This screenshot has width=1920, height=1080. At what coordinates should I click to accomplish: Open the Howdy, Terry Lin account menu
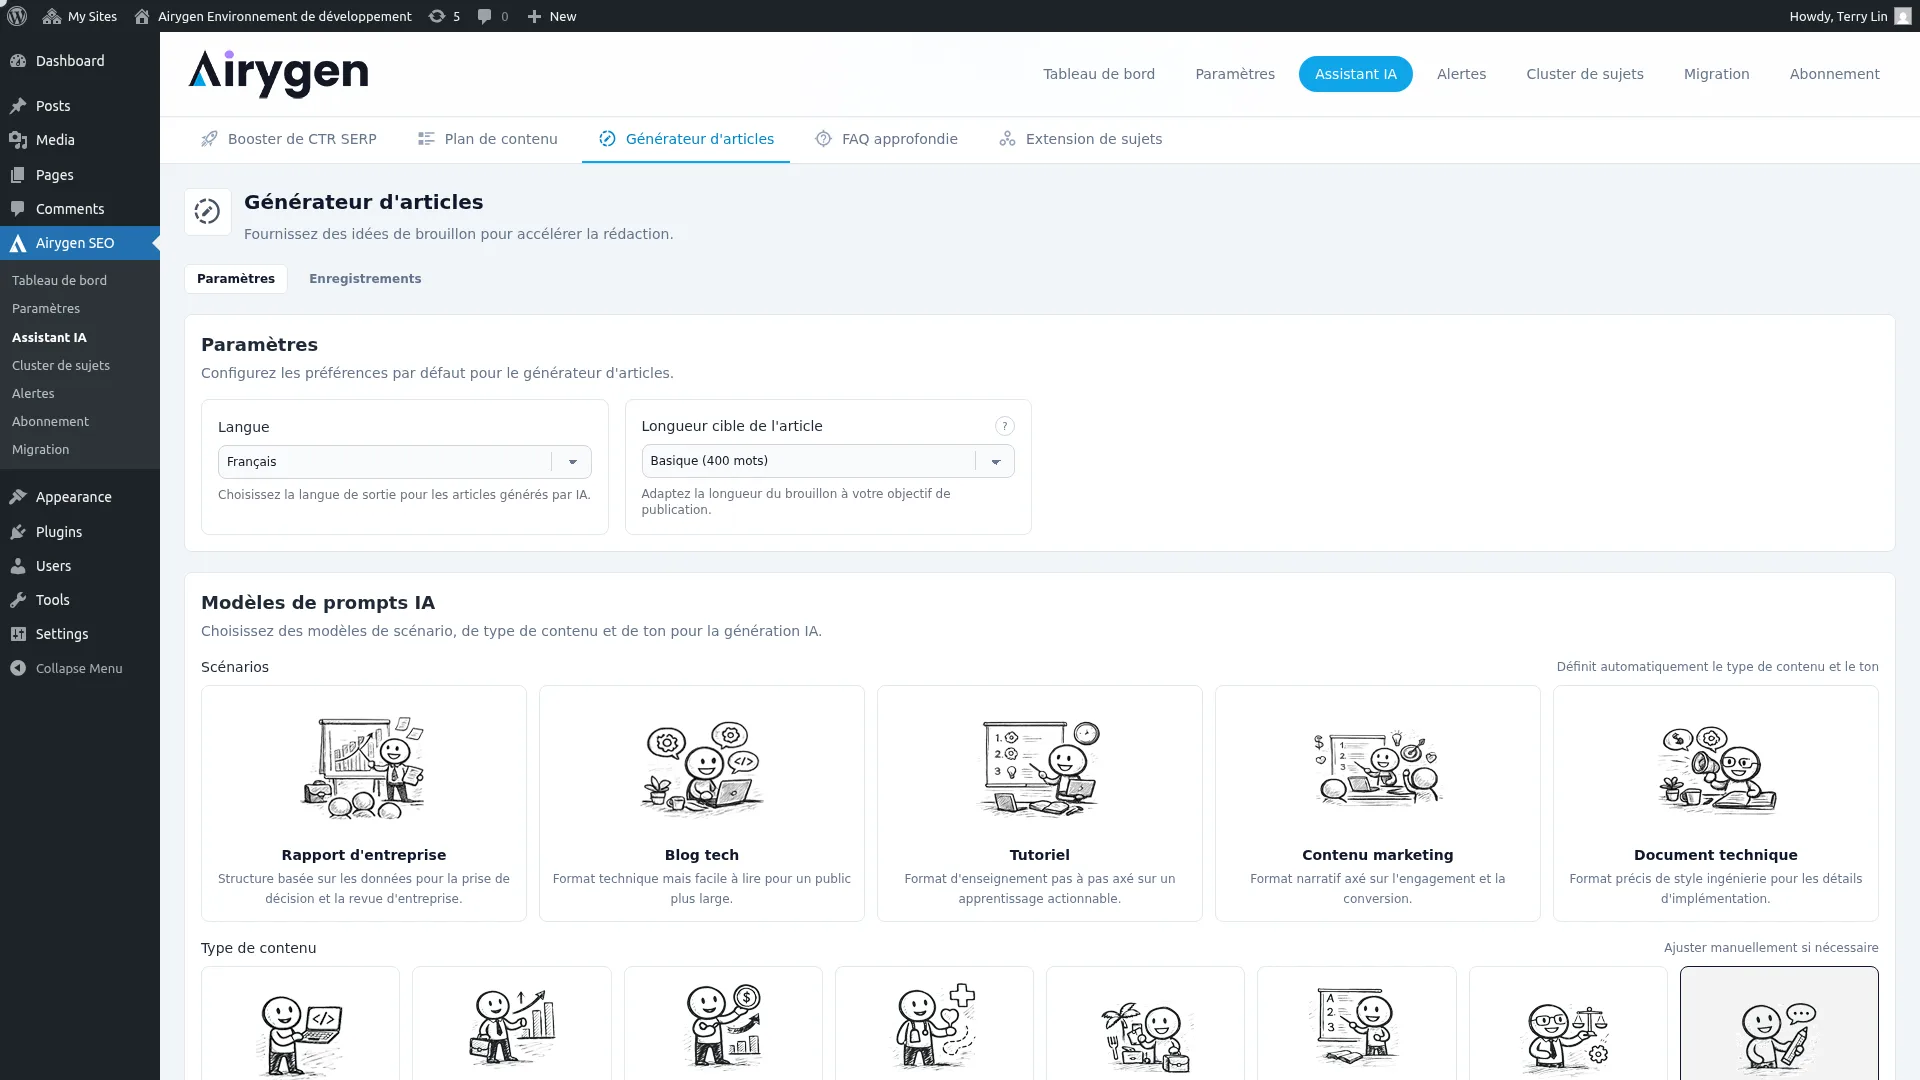click(x=1850, y=16)
